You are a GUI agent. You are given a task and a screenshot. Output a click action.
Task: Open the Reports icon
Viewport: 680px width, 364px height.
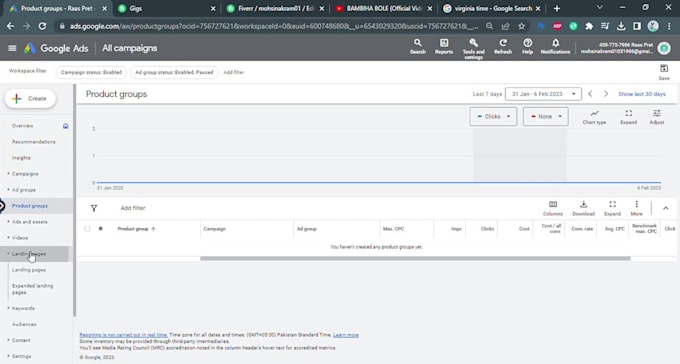coord(444,46)
